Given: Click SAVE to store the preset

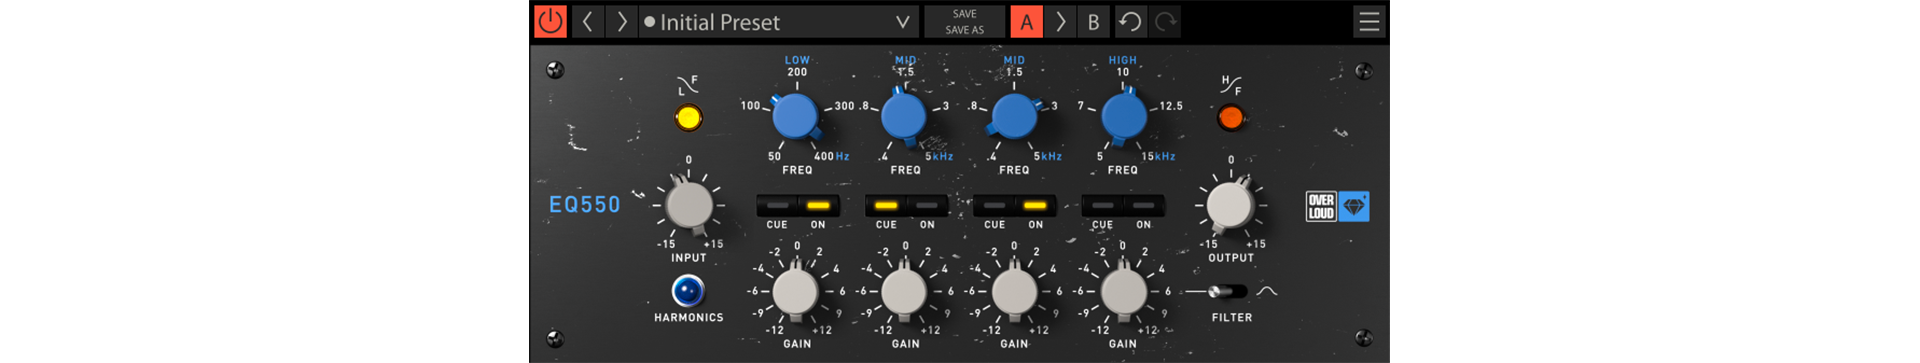Looking at the screenshot, I should pyautogui.click(x=965, y=14).
